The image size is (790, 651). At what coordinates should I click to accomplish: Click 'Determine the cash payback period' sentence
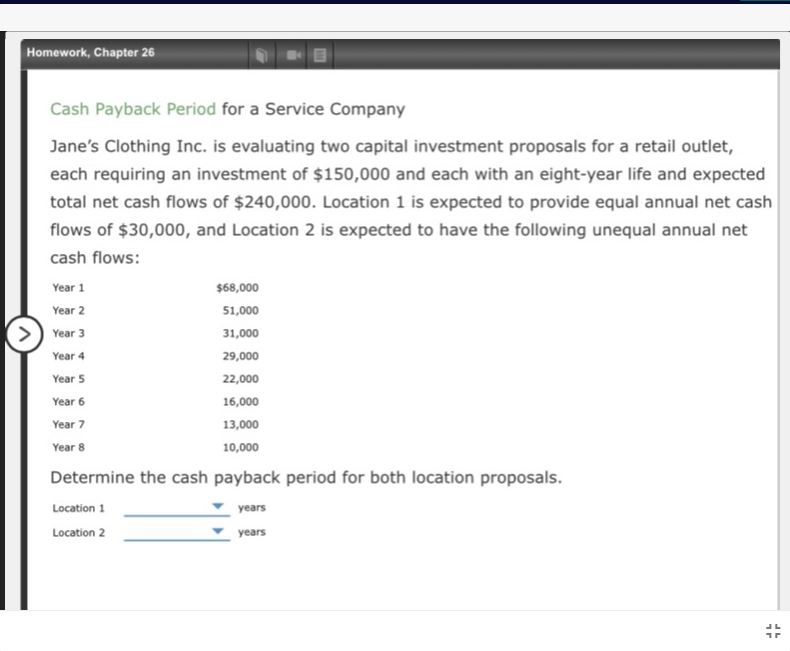pos(306,477)
